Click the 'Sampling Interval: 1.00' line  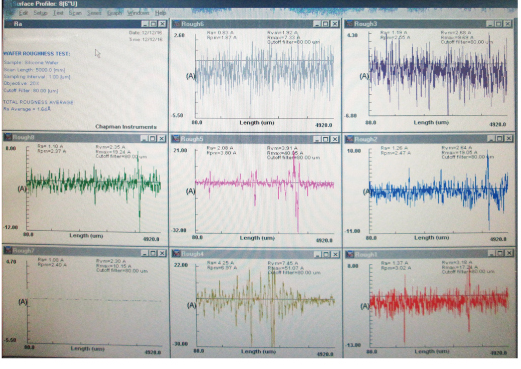click(37, 77)
